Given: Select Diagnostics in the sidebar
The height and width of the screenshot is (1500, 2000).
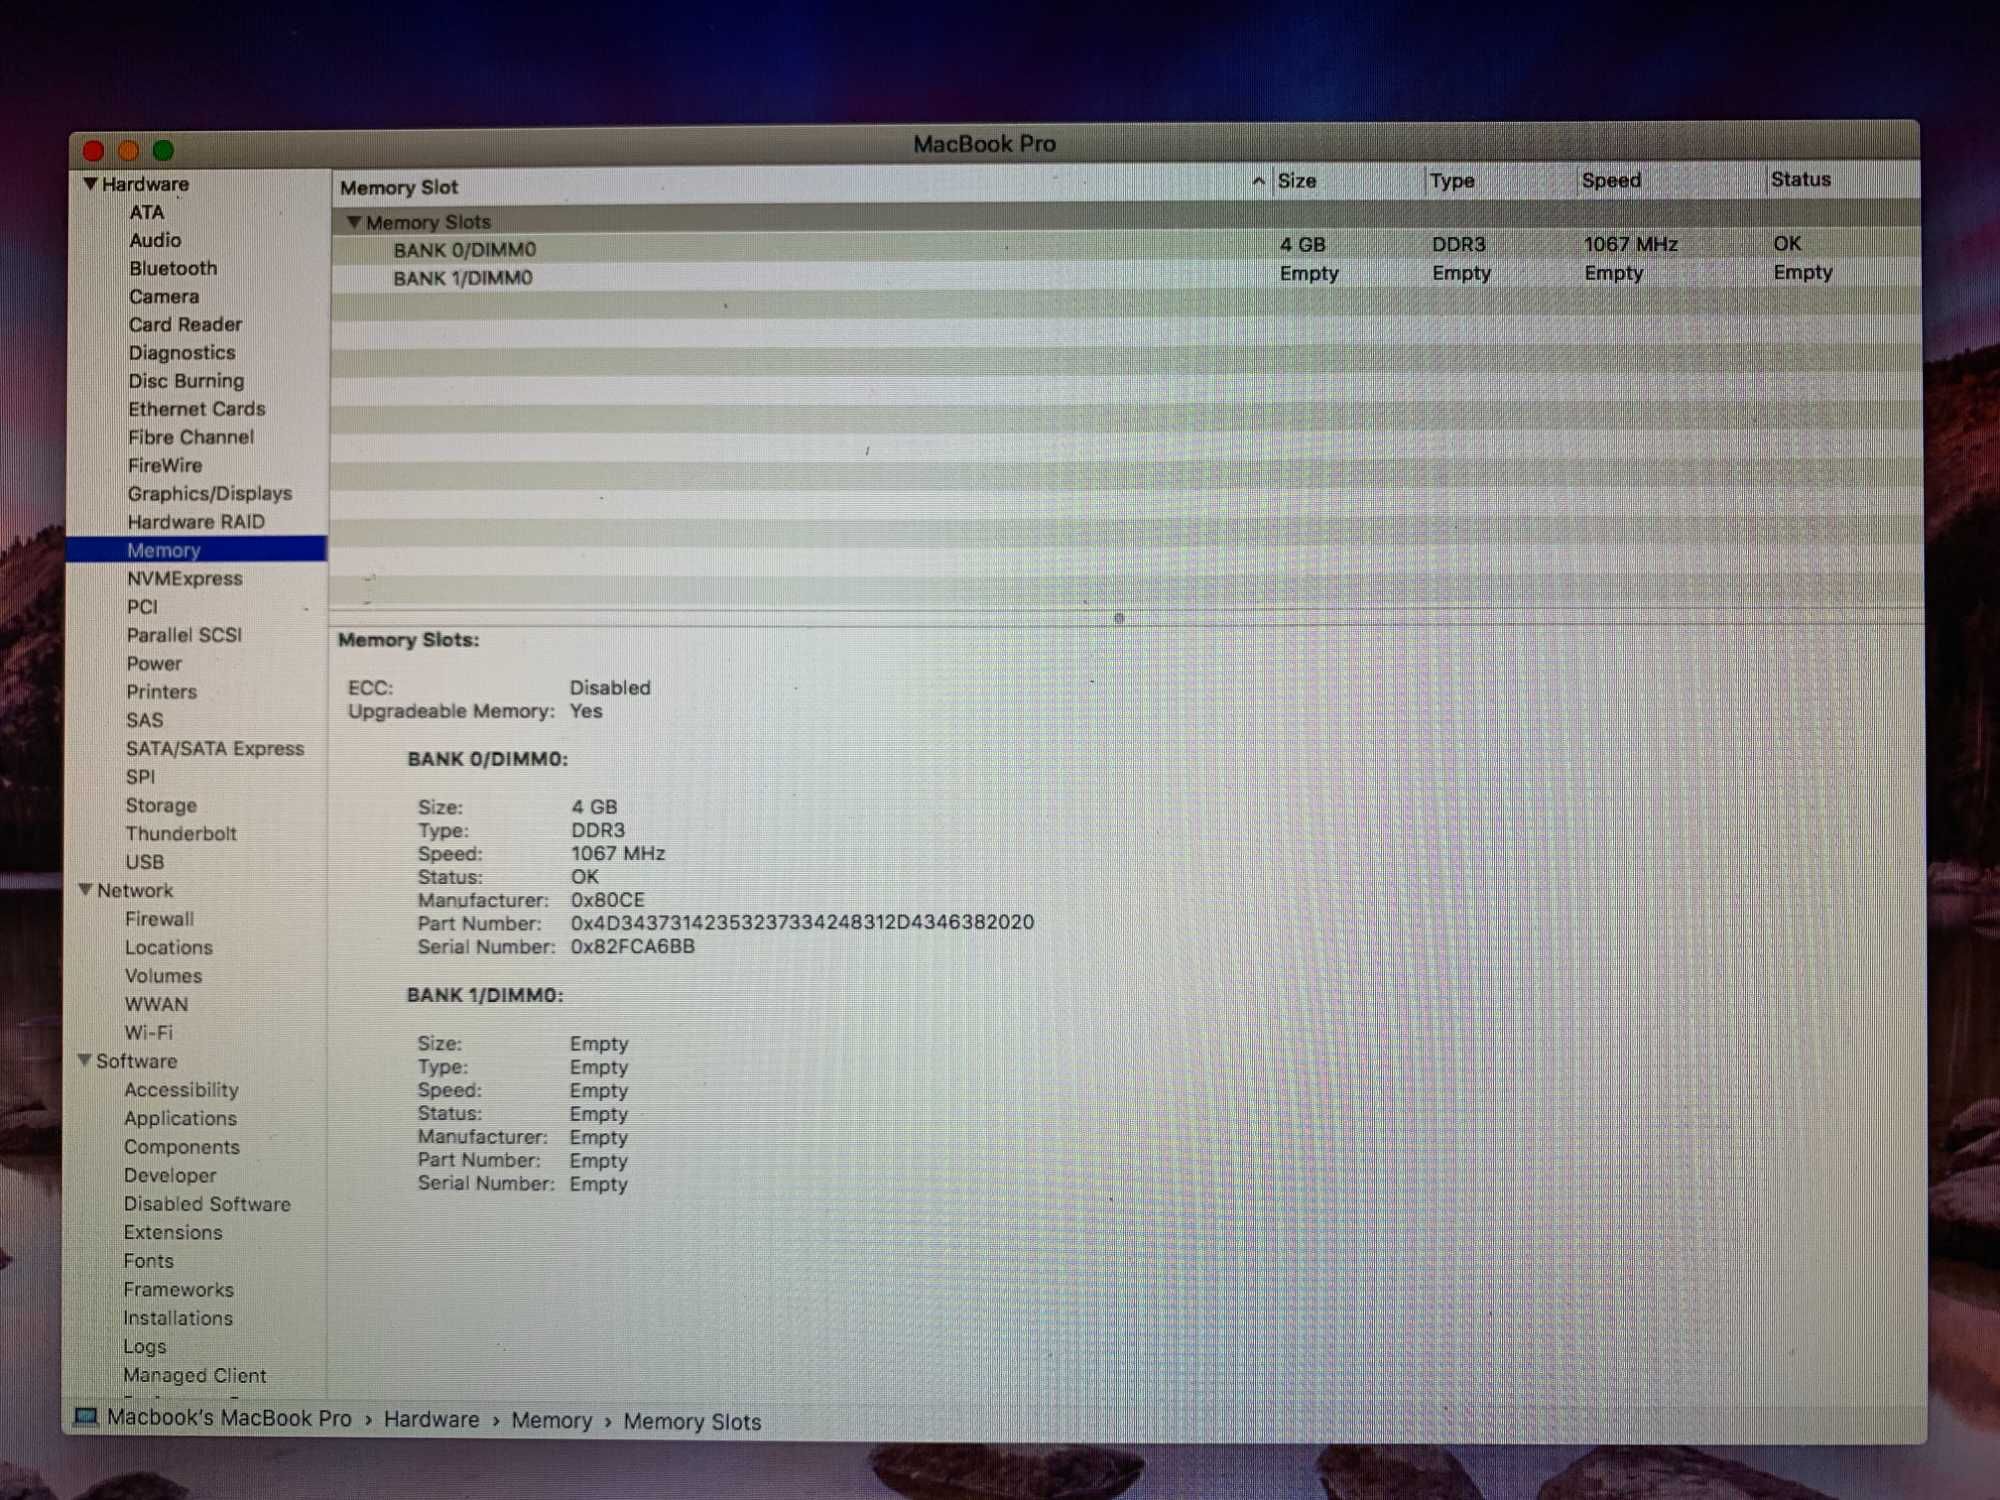Looking at the screenshot, I should 182,353.
